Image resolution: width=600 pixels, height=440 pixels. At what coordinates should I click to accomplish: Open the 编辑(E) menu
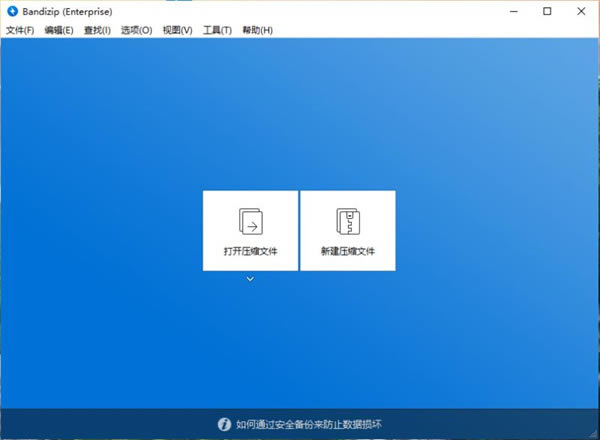[59, 30]
